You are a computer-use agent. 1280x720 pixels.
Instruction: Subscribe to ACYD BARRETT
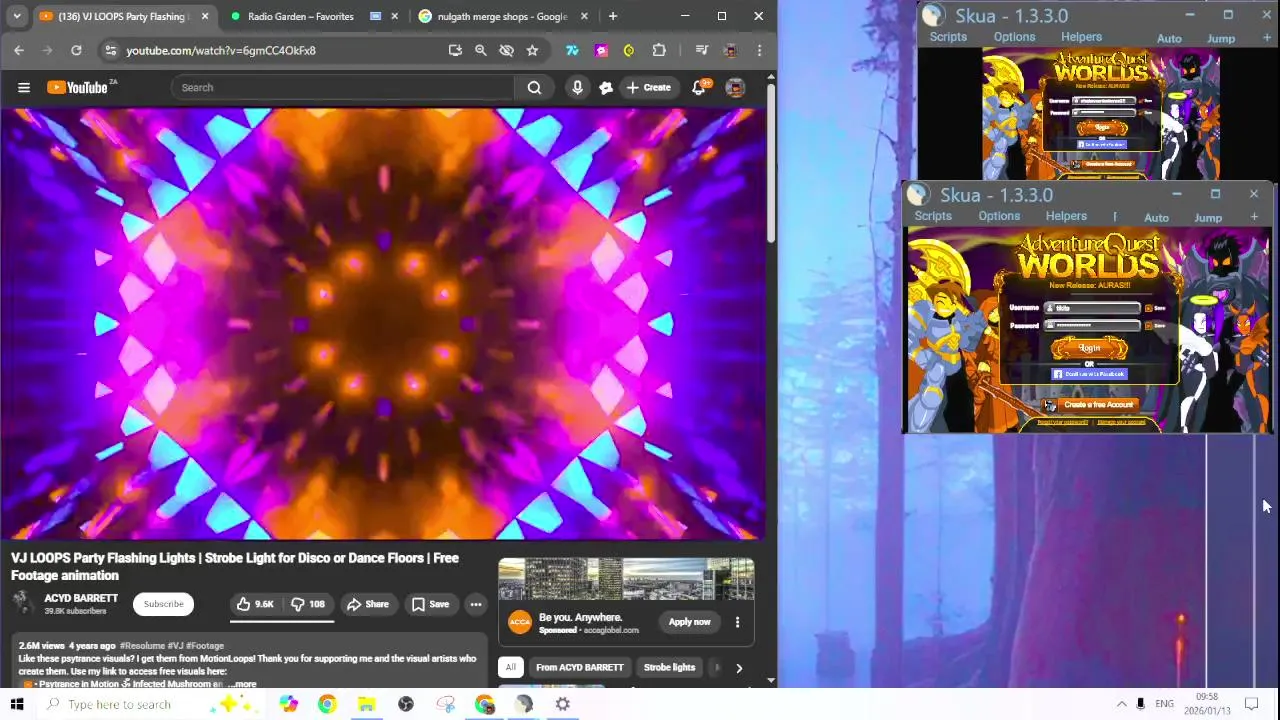(163, 604)
